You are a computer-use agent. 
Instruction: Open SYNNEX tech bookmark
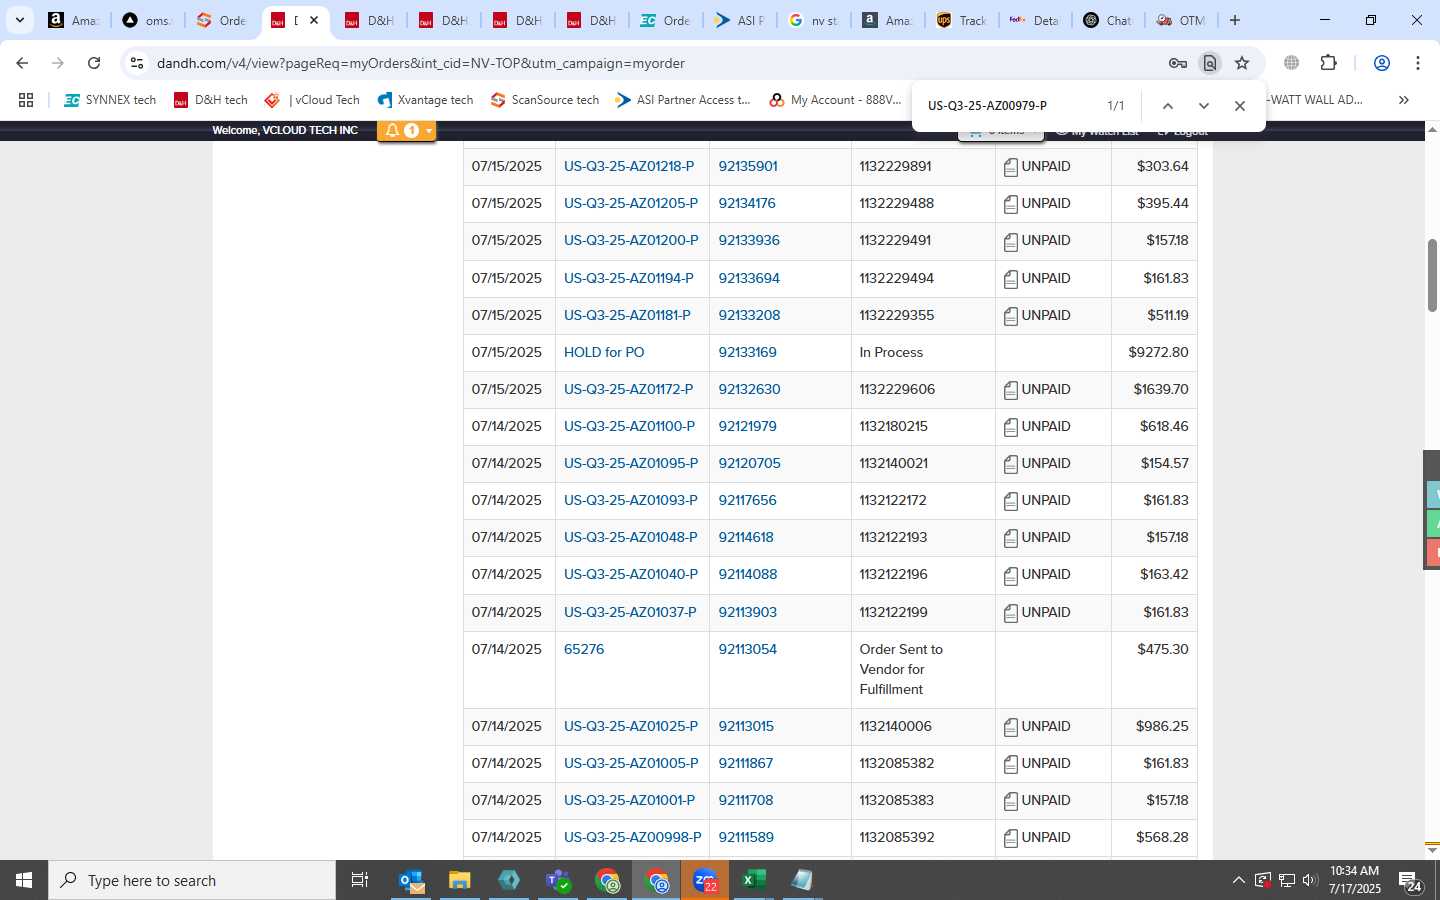[110, 100]
